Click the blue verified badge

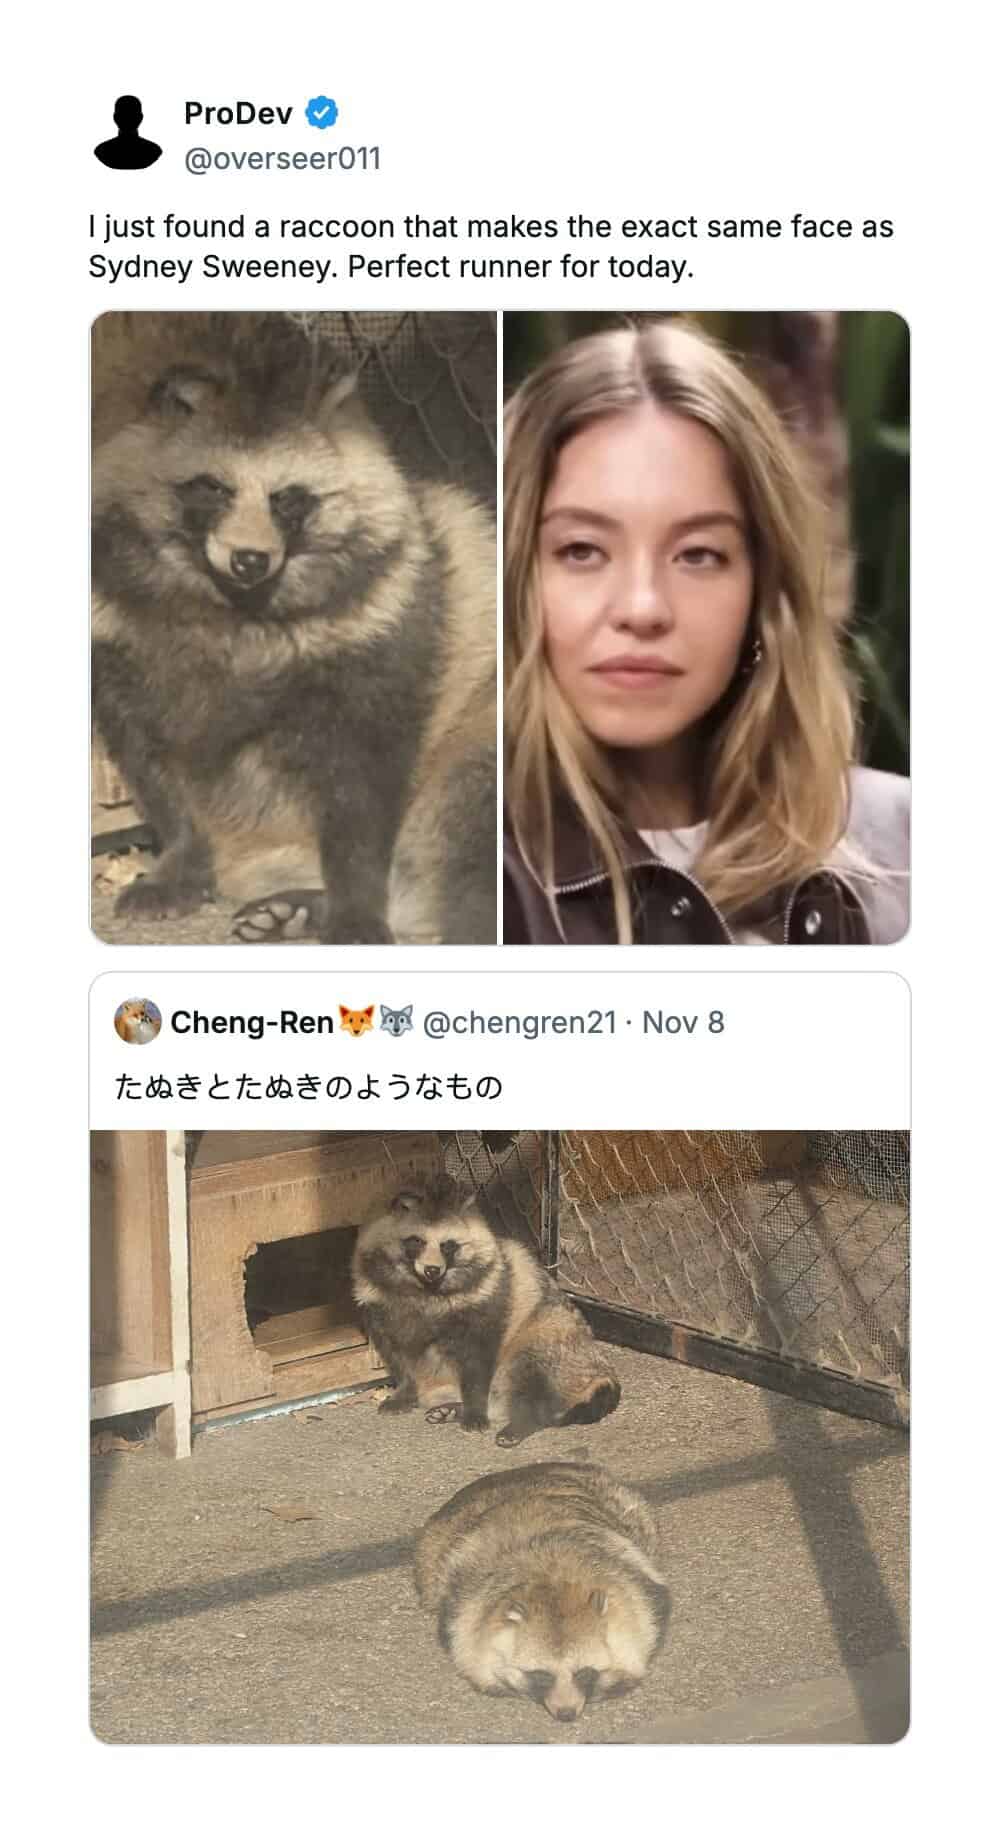pos(321,113)
